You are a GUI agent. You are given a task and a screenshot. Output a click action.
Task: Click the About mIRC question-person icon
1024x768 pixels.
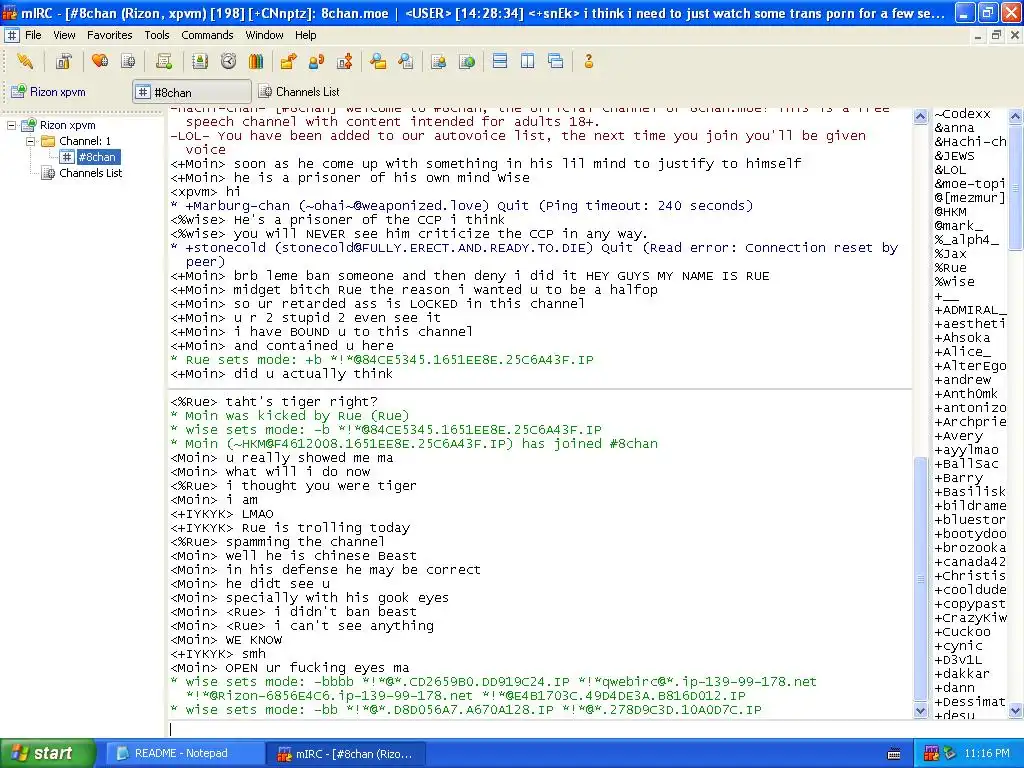click(x=588, y=61)
